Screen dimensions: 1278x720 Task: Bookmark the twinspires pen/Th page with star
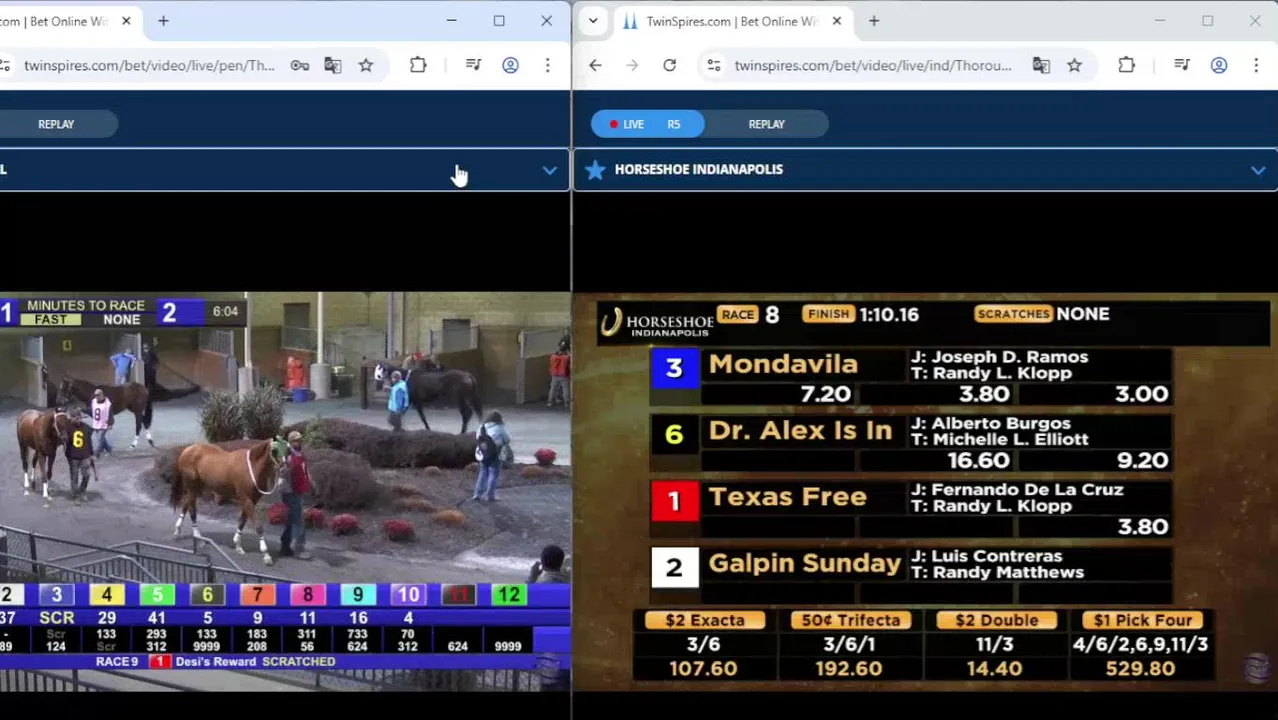366,66
